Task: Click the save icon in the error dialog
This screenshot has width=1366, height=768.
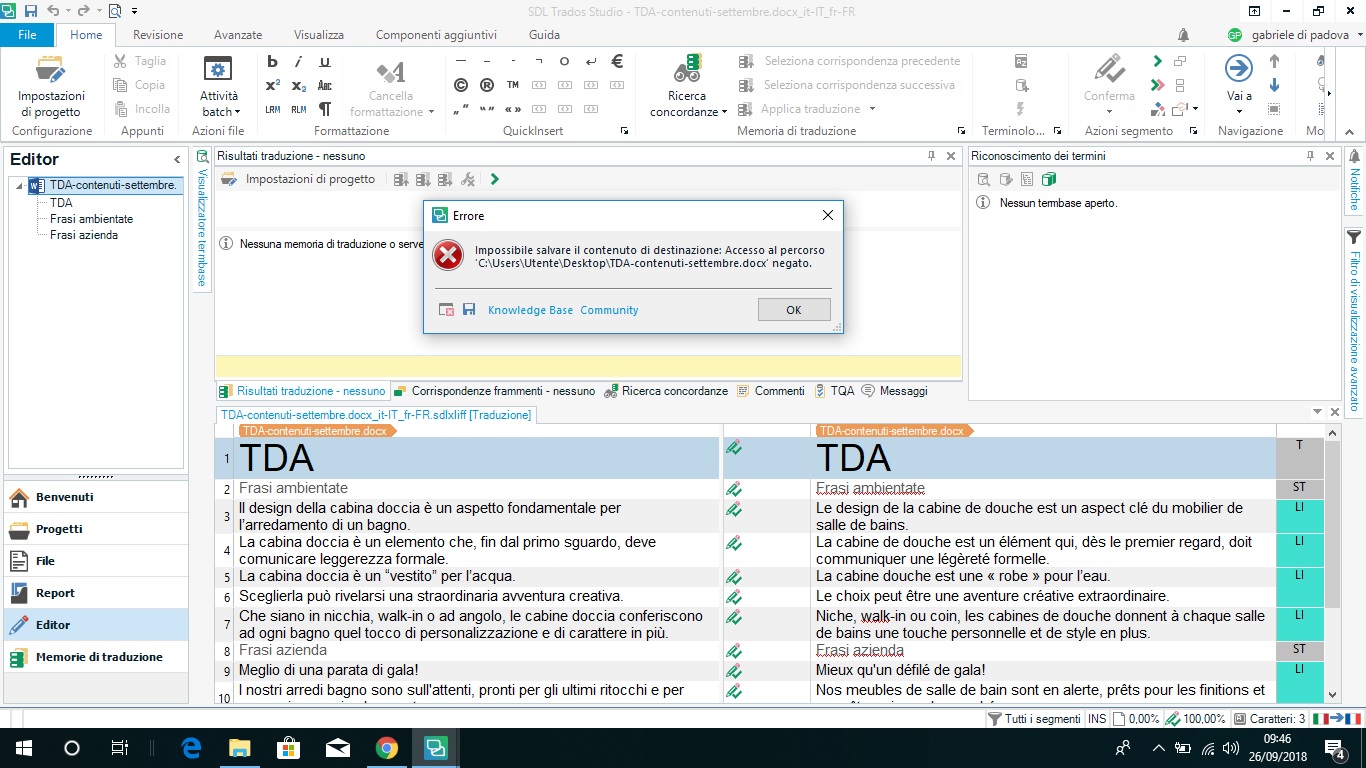Action: coord(469,310)
